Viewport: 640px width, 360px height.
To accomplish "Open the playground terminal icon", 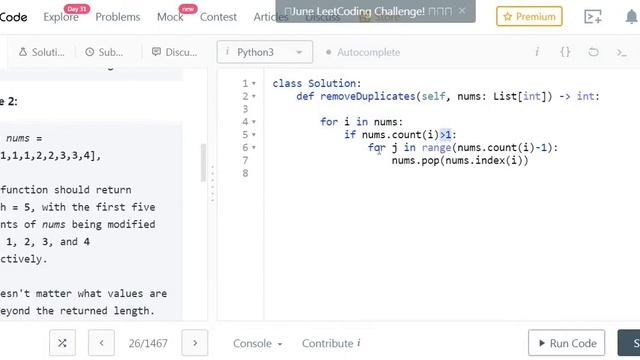I will pos(593,17).
